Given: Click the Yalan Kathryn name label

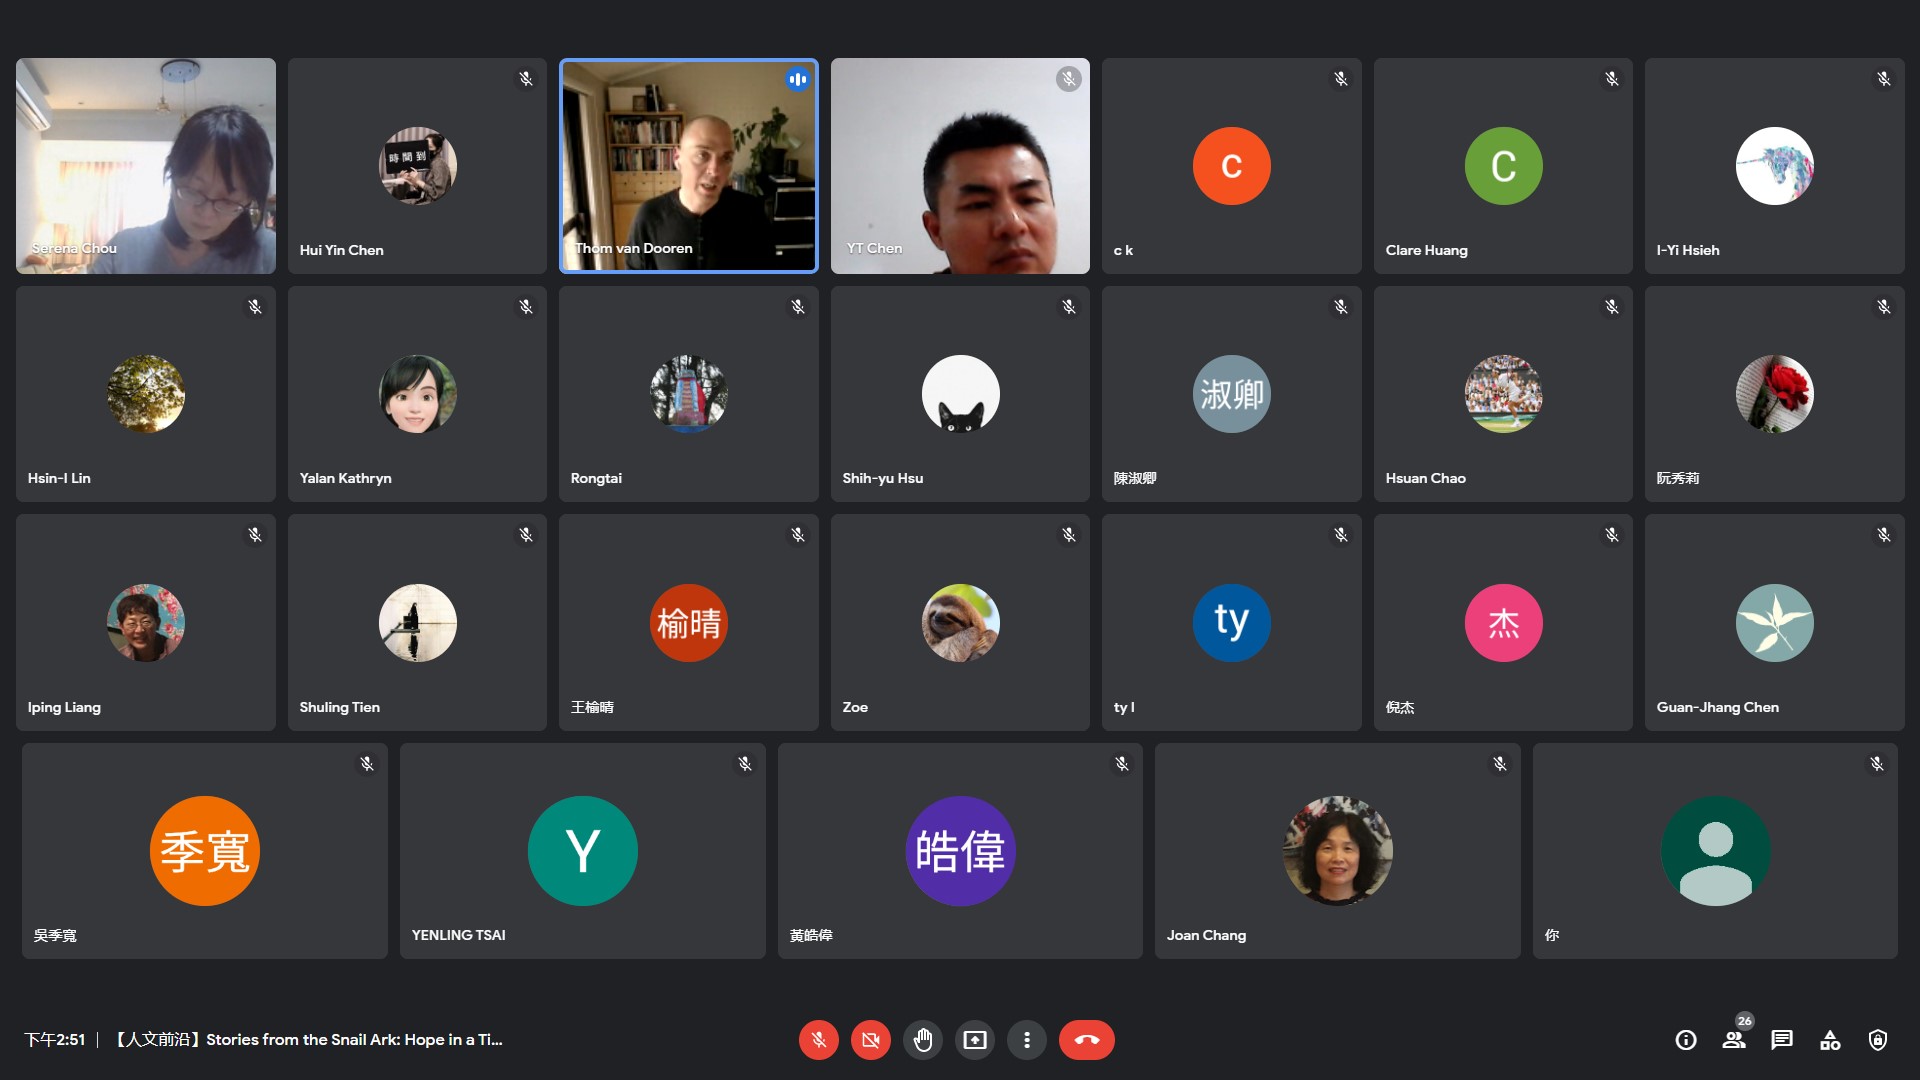Looking at the screenshot, I should (x=345, y=478).
